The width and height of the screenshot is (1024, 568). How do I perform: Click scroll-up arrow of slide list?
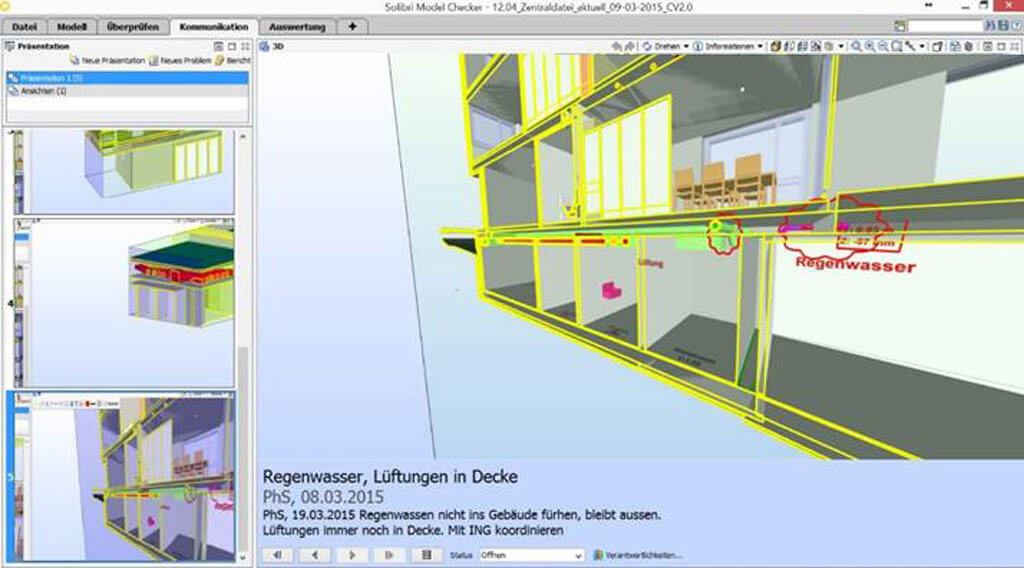pyautogui.click(x=243, y=136)
